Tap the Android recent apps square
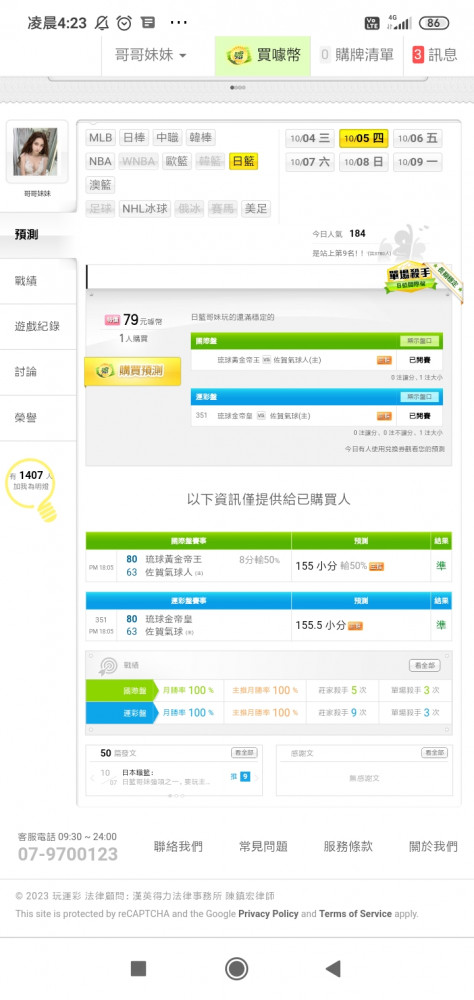The height and width of the screenshot is (1000, 474). [138, 969]
